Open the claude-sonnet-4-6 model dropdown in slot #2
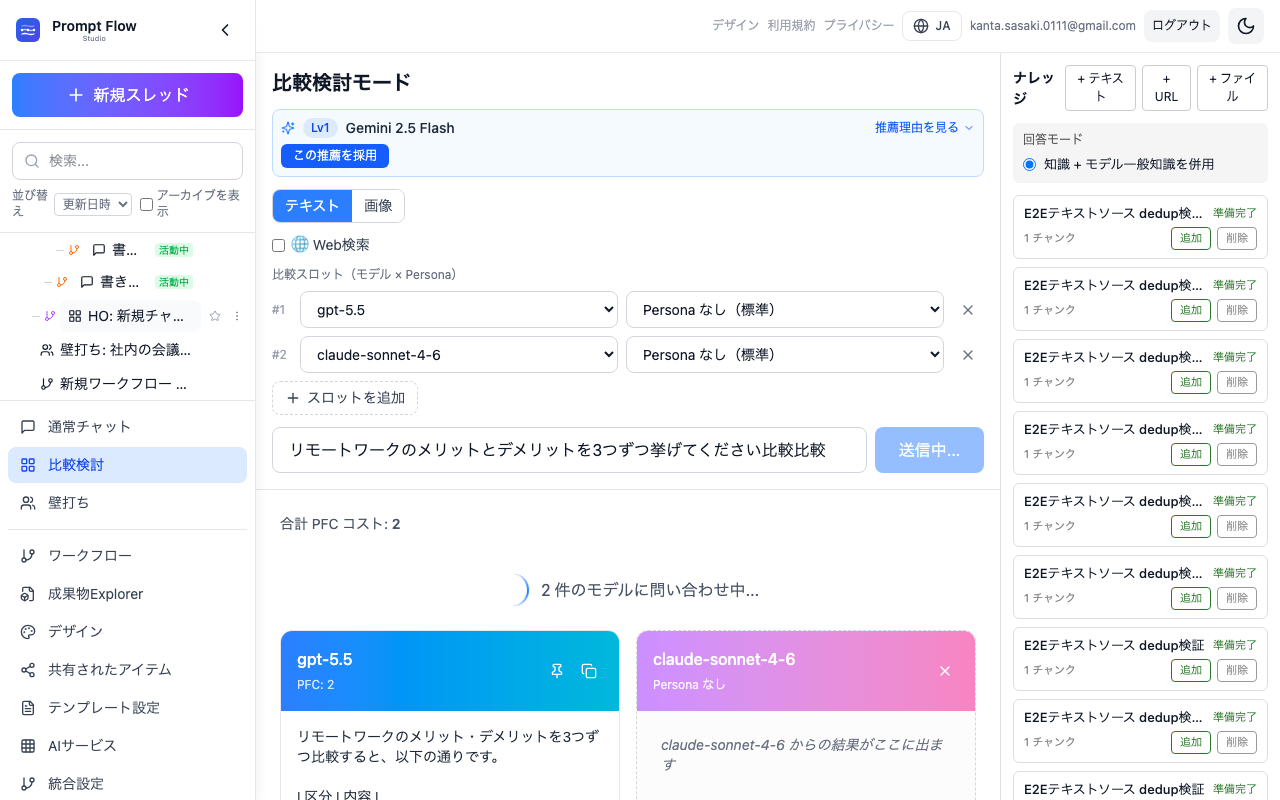 tap(459, 355)
